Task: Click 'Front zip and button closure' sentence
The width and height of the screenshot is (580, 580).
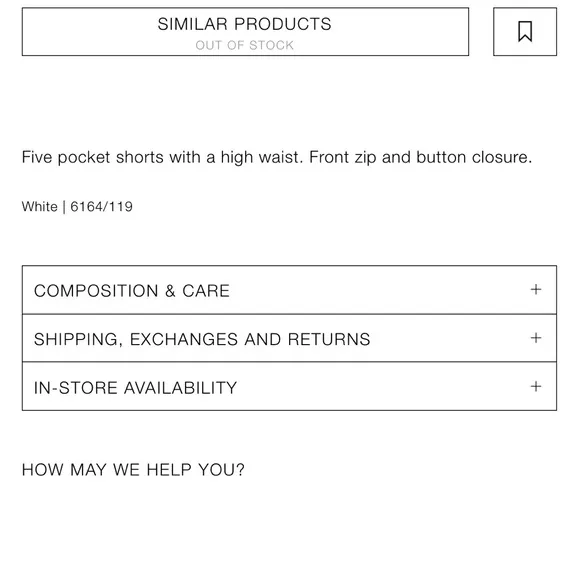Action: point(421,157)
